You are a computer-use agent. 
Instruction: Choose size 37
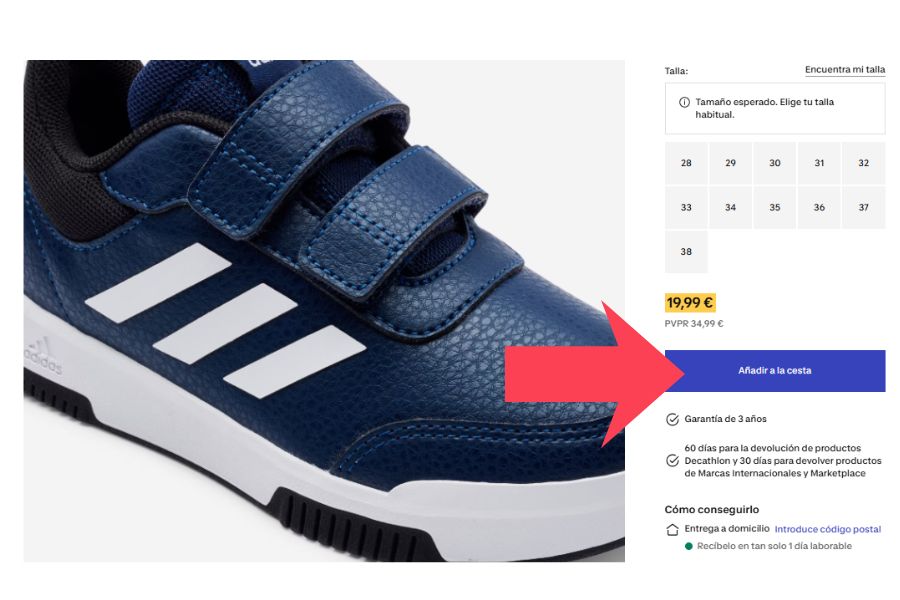tap(864, 207)
